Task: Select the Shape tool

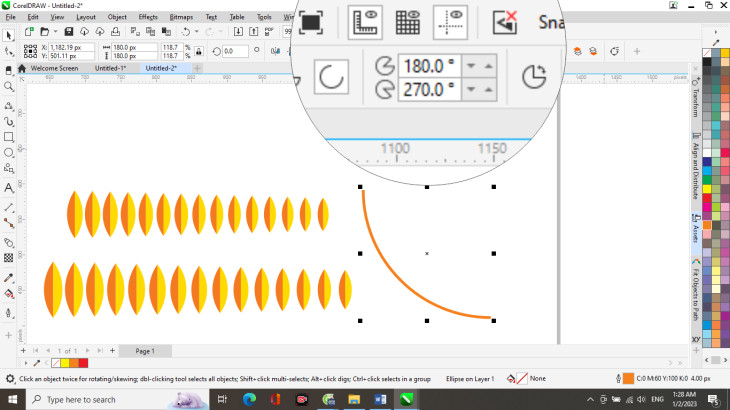Action: coord(8,52)
